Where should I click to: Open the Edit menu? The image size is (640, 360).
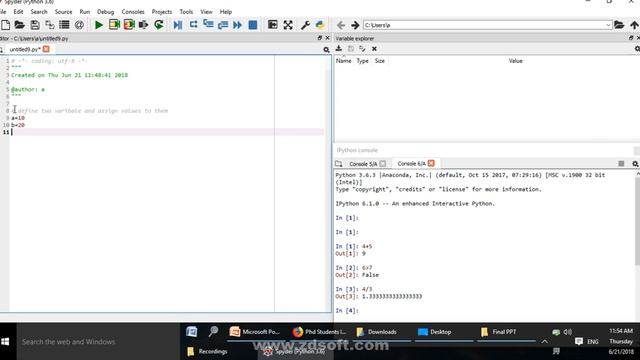click(18, 12)
